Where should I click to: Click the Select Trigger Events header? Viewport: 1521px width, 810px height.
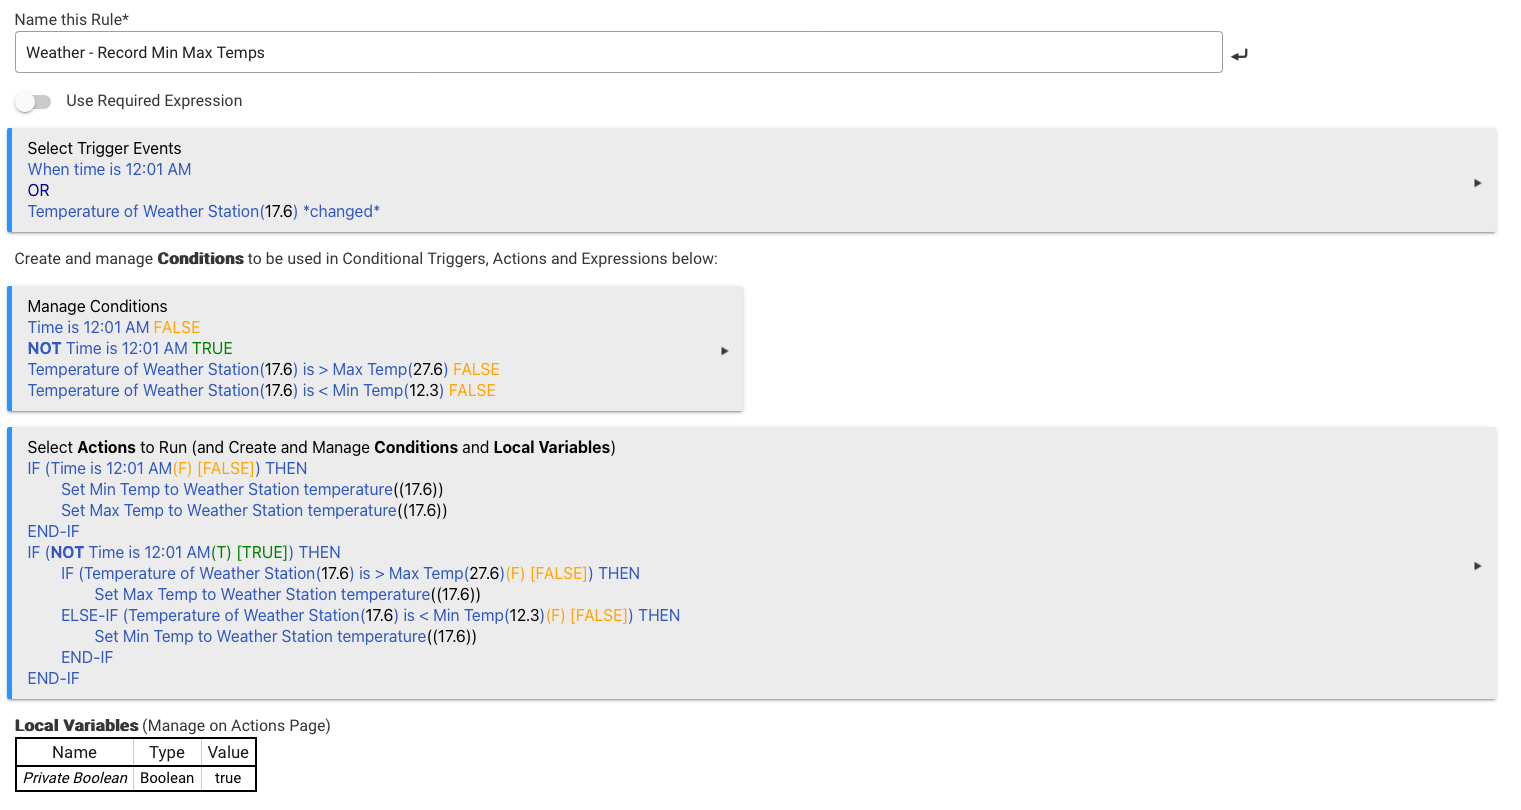click(x=104, y=149)
